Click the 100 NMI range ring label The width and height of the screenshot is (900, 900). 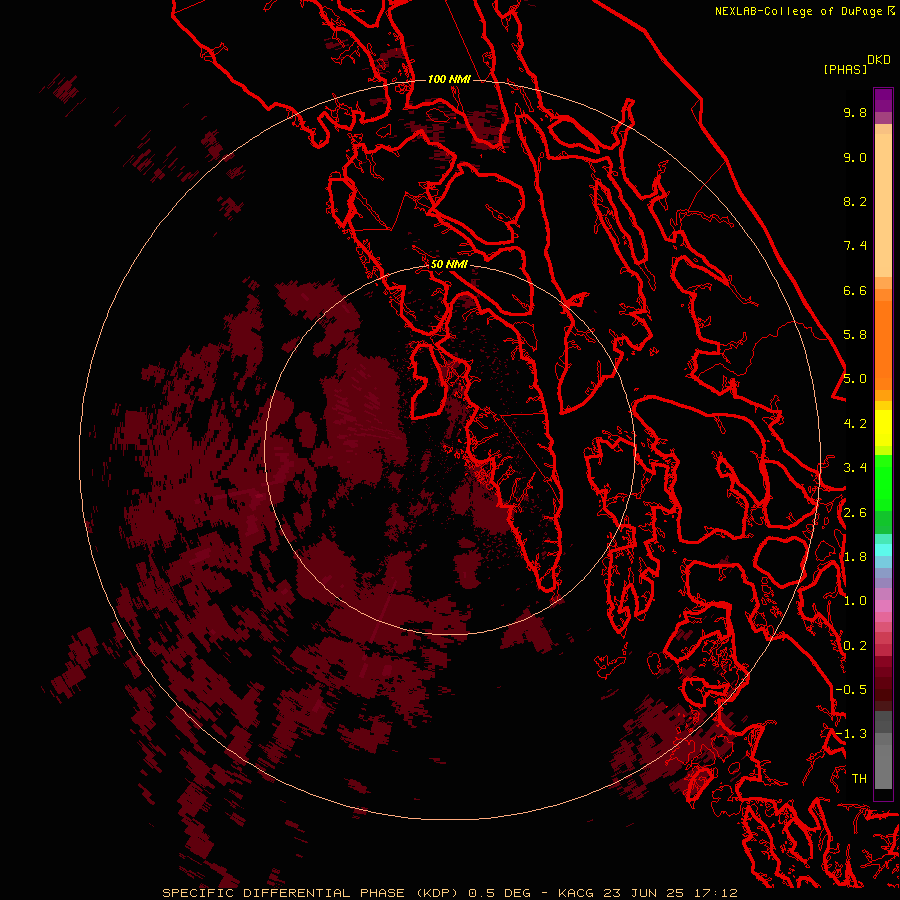pyautogui.click(x=449, y=79)
